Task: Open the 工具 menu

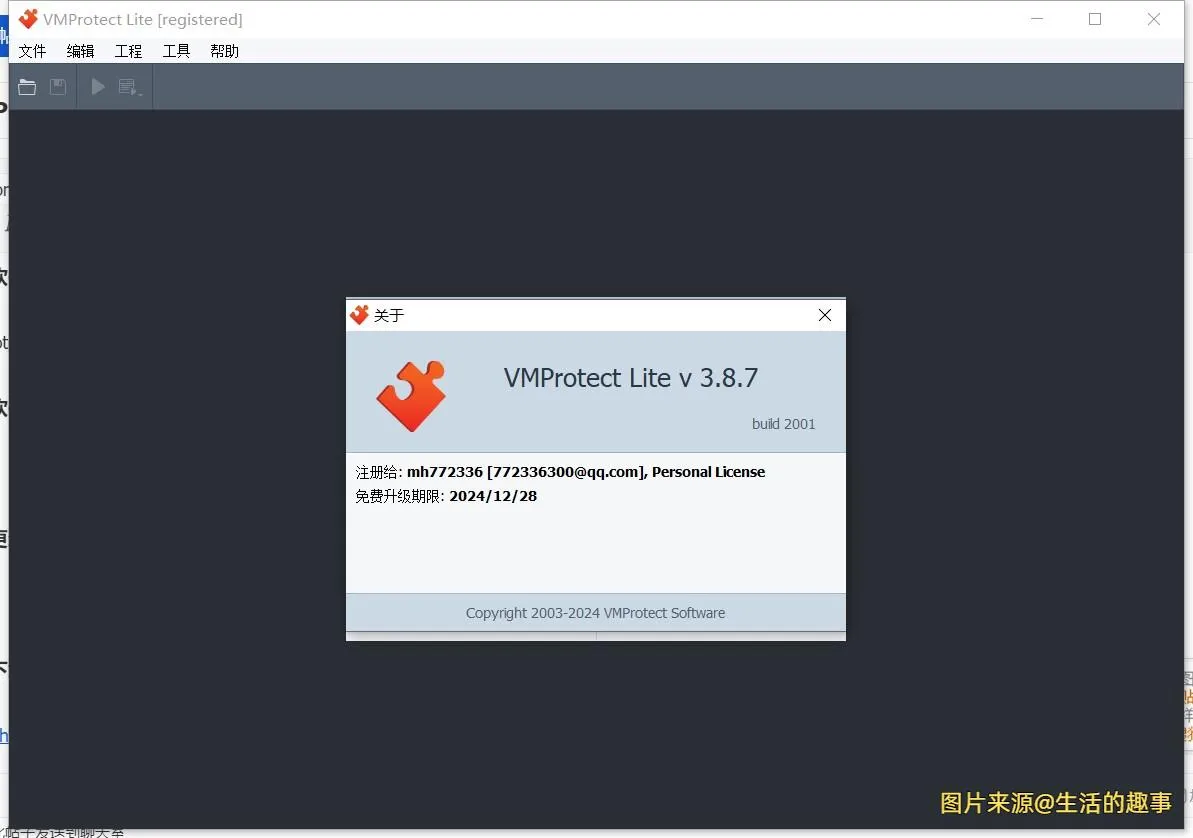Action: (x=176, y=51)
